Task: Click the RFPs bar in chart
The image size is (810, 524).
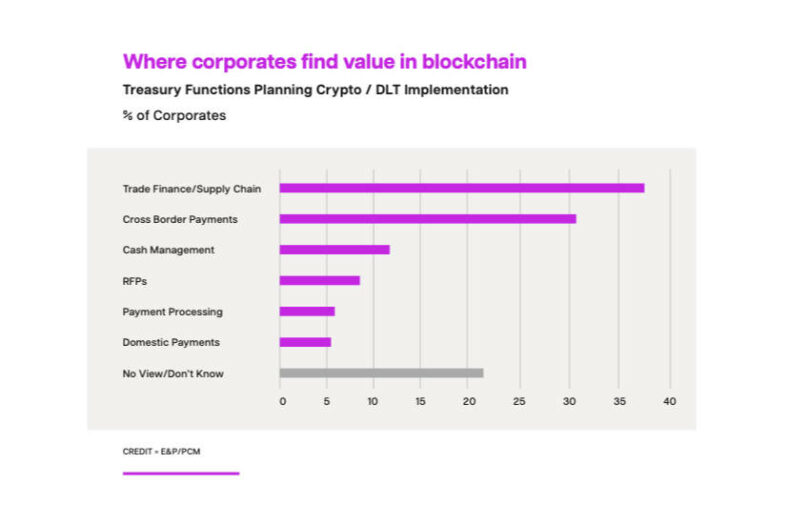Action: (319, 280)
